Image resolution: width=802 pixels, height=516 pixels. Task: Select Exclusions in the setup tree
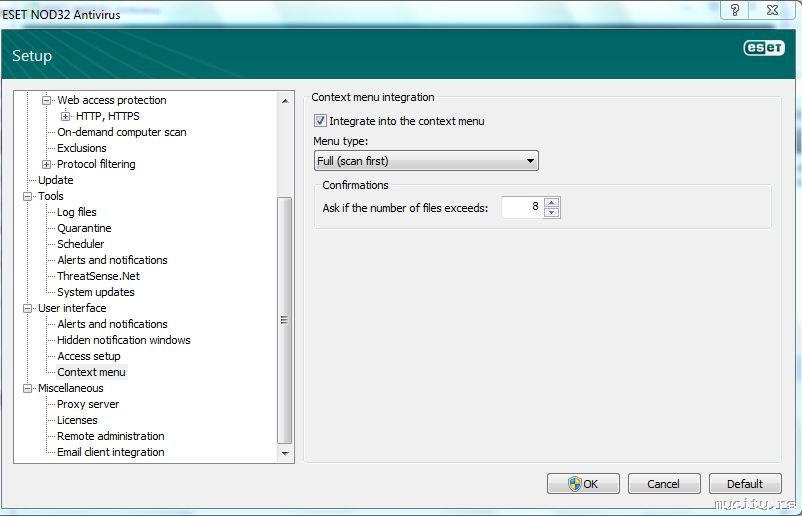point(82,148)
